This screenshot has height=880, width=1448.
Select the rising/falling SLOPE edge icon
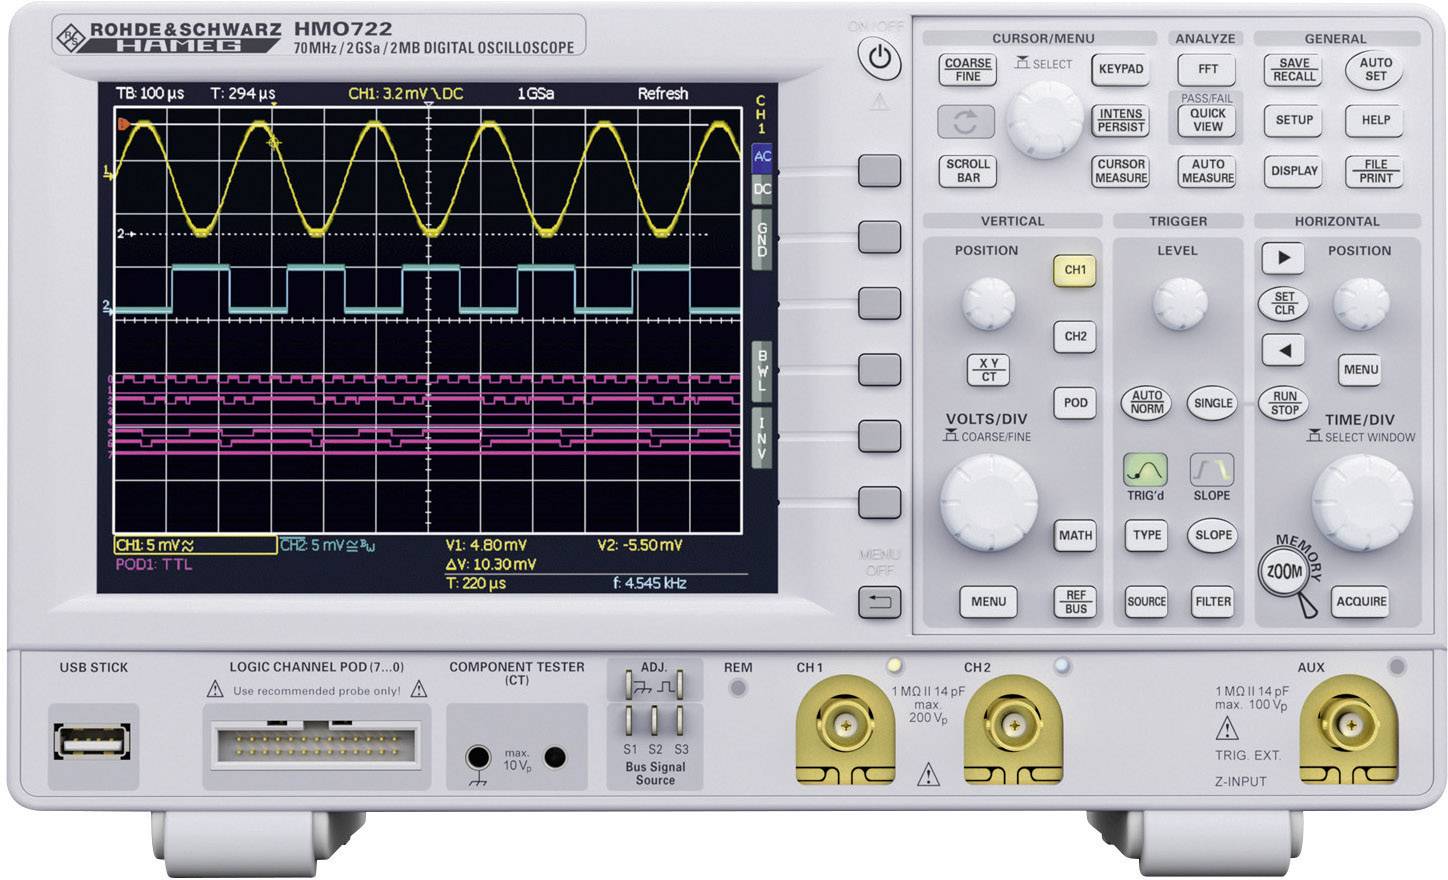click(1211, 472)
